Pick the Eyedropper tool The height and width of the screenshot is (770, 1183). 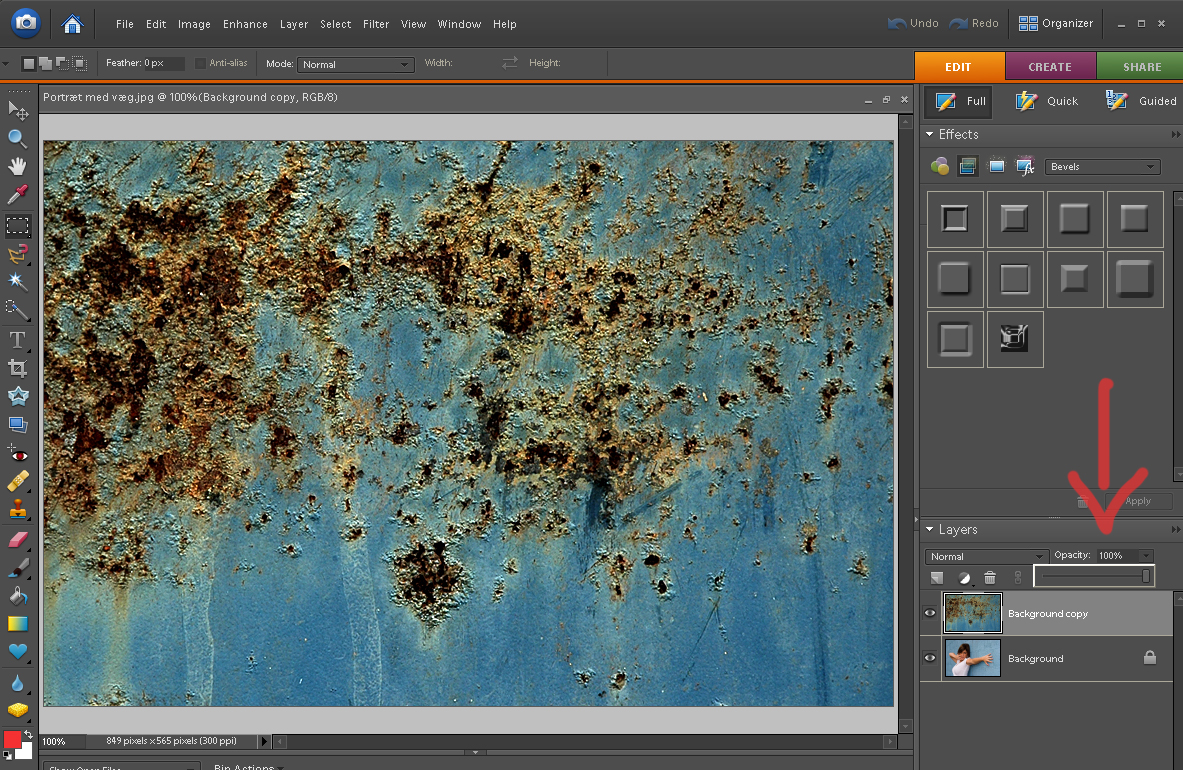click(17, 195)
